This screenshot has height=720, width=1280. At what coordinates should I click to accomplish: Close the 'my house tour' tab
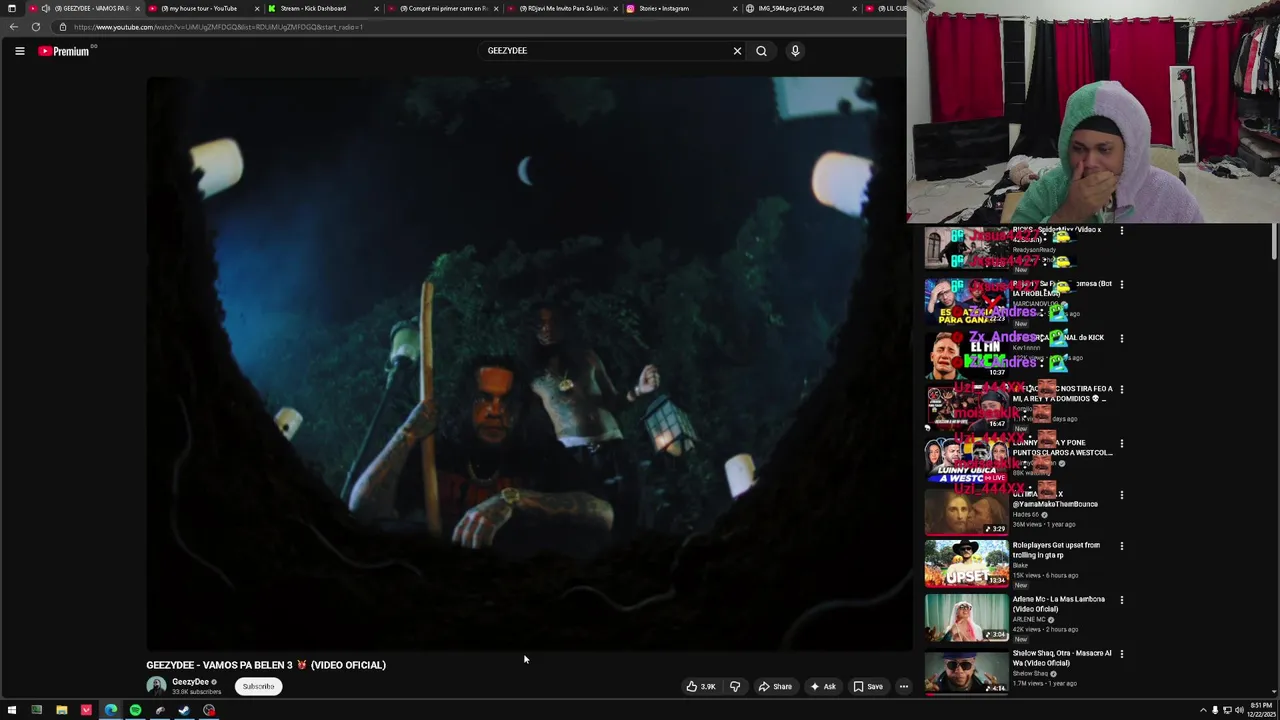(x=257, y=8)
